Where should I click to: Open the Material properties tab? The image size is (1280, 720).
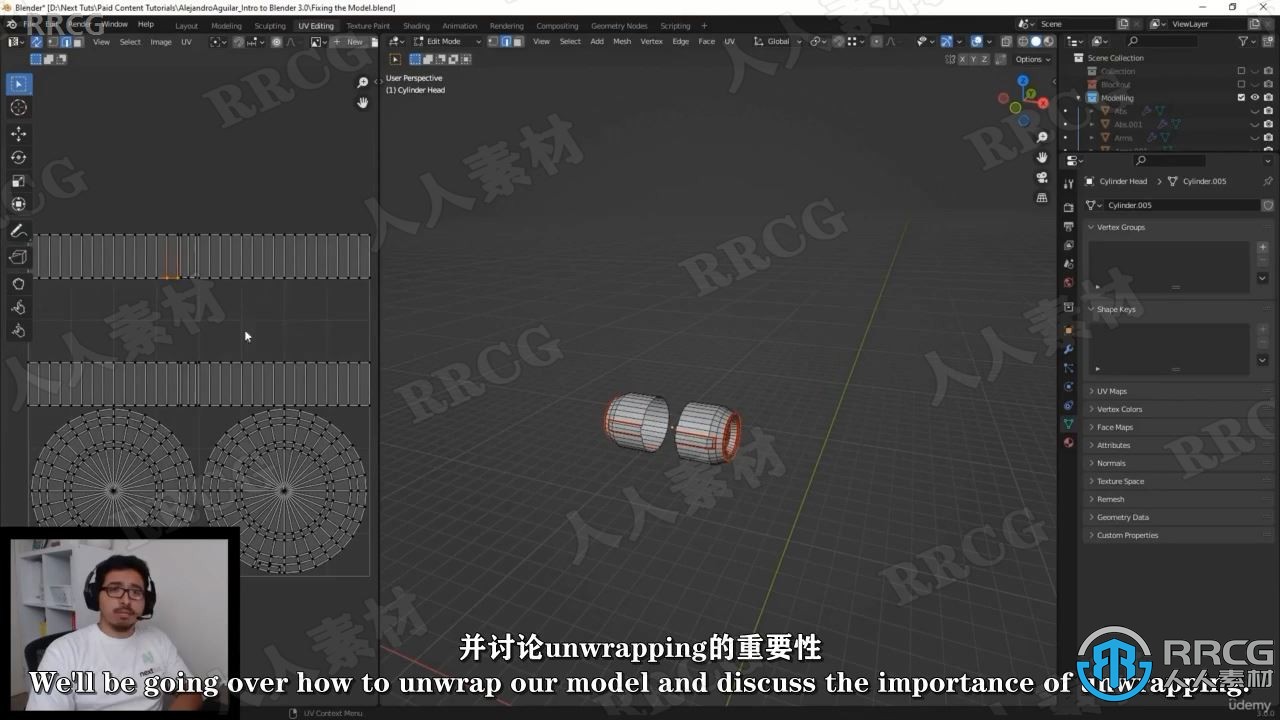click(1068, 442)
